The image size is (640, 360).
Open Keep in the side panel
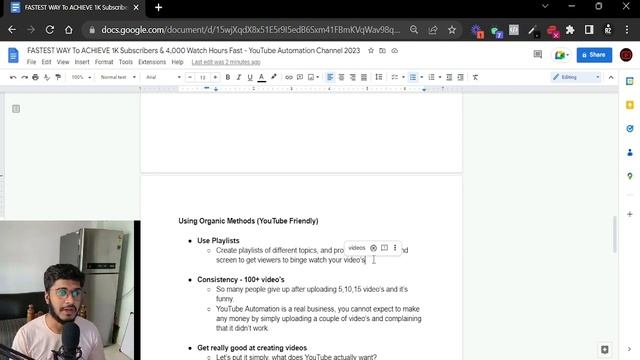(630, 105)
